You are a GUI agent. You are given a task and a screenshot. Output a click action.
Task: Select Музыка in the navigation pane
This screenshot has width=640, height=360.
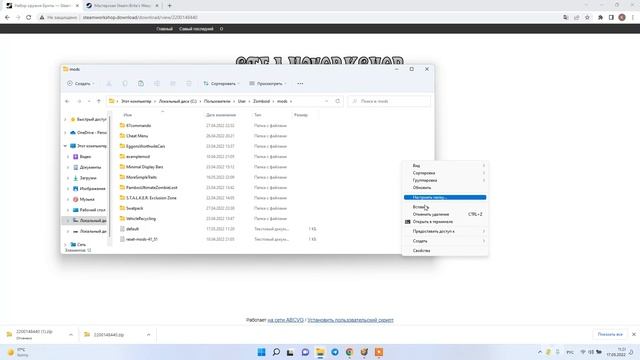coord(87,199)
